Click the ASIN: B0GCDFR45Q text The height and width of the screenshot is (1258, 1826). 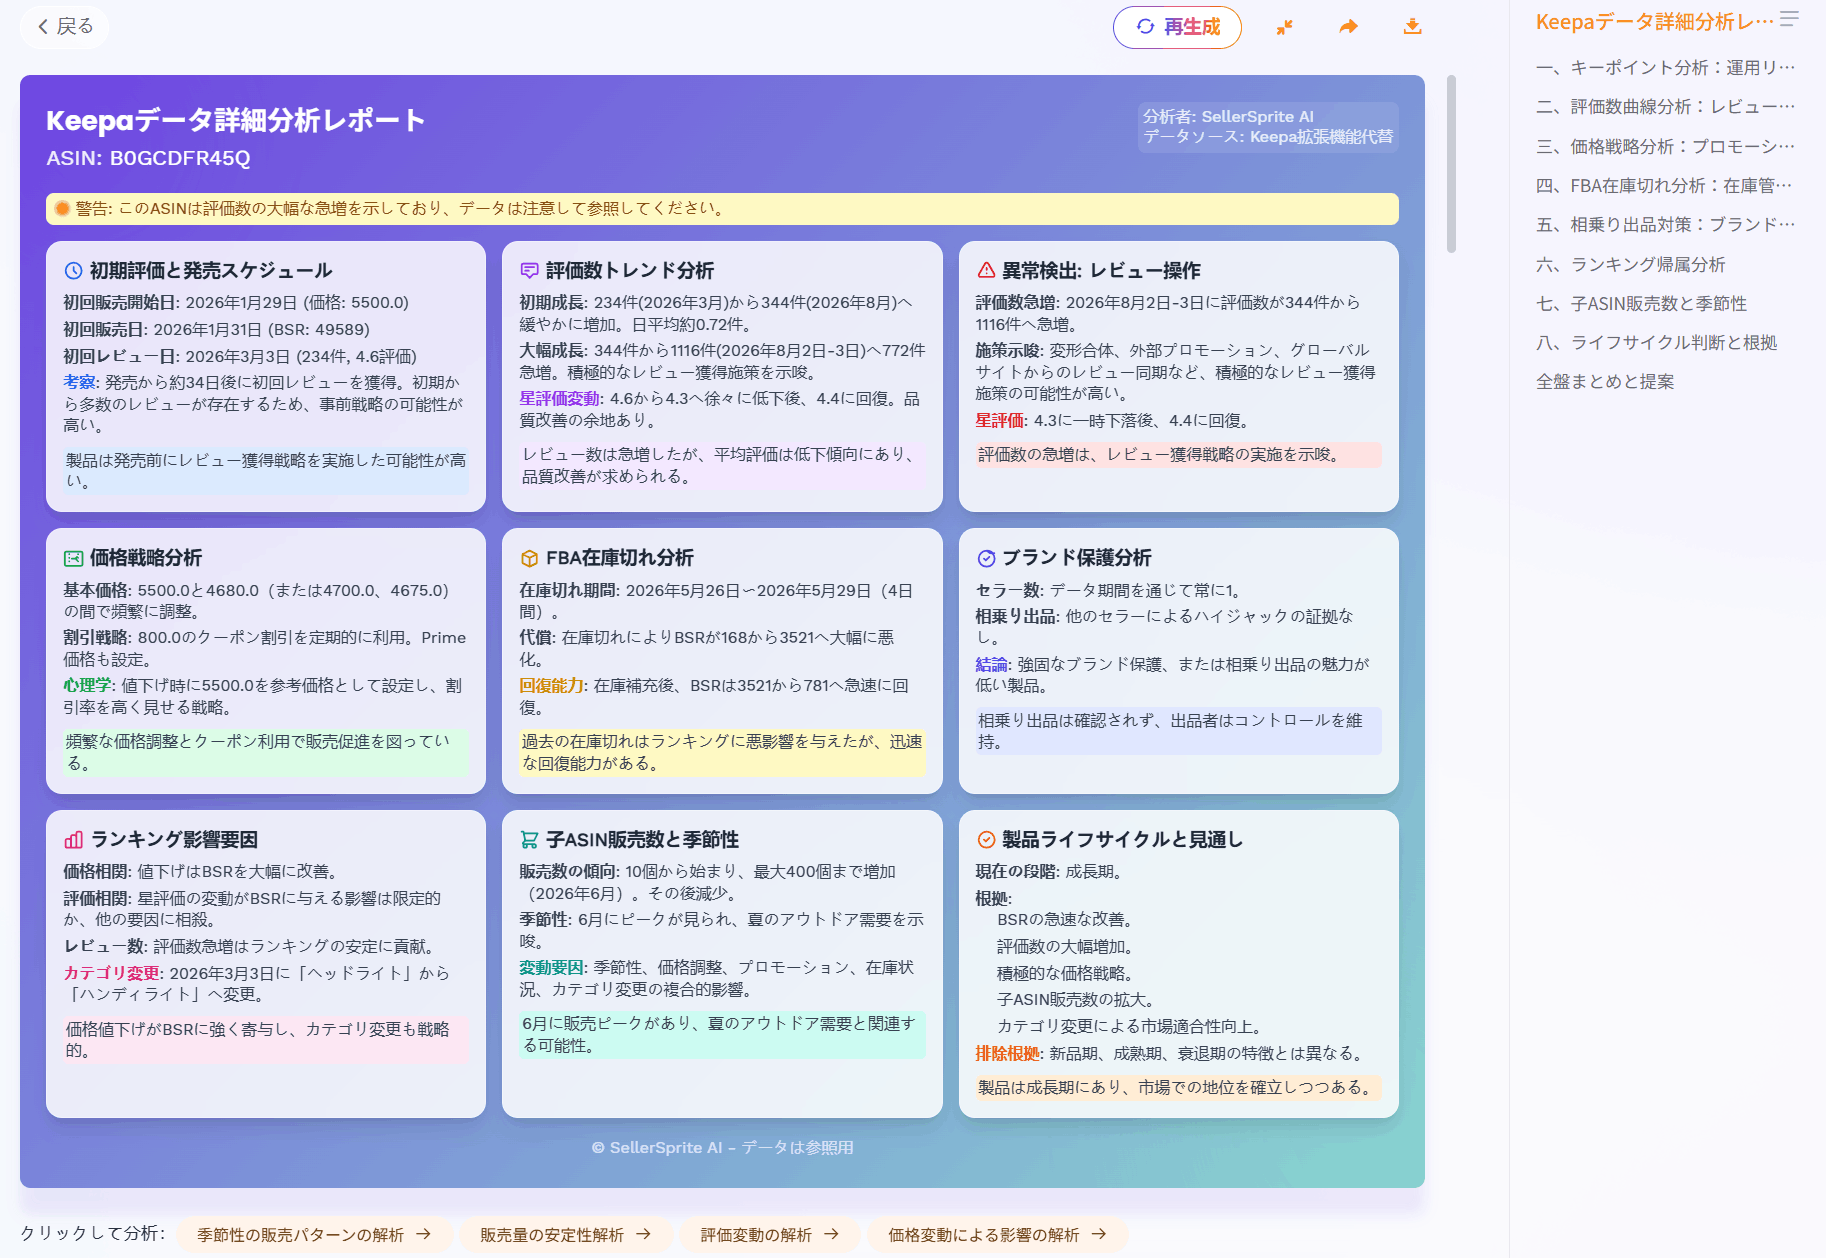pos(148,159)
